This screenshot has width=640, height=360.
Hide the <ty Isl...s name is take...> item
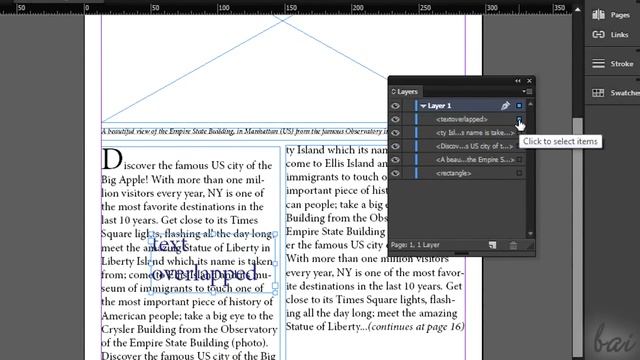395,133
